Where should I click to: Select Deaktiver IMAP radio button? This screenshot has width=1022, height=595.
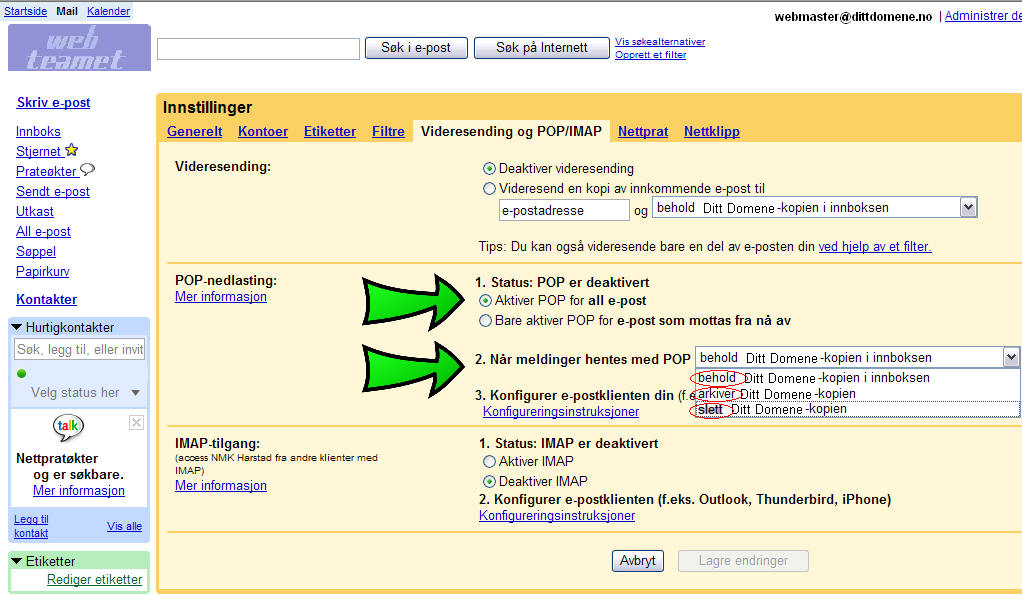(489, 482)
